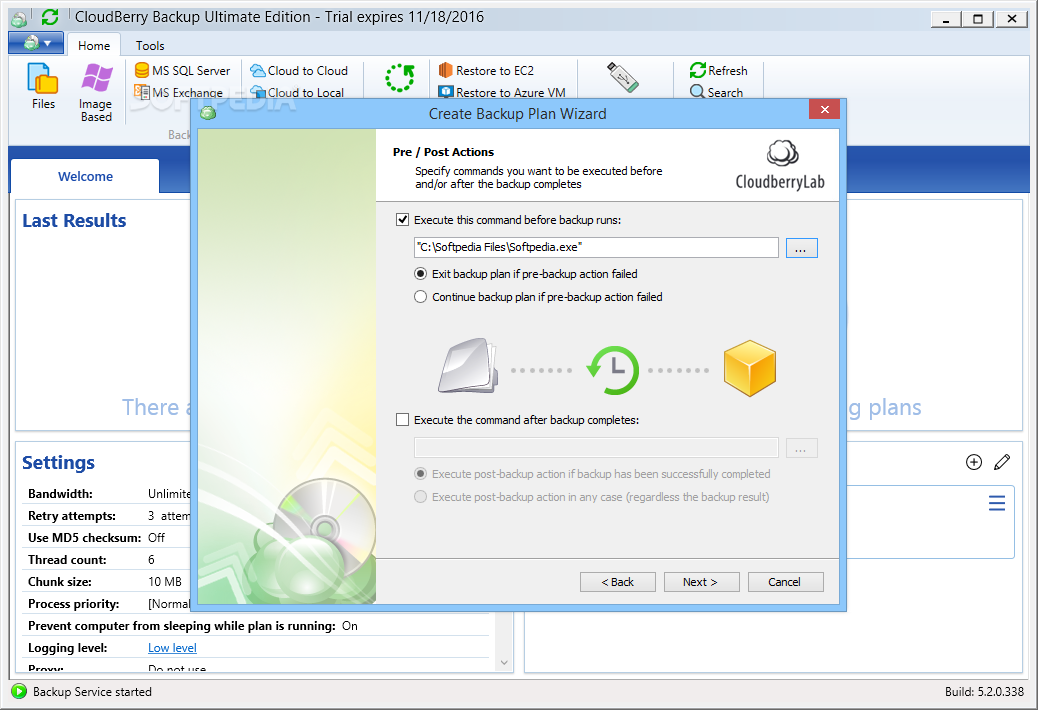Start a Cloud to Cloud backup
This screenshot has width=1038, height=710.
[x=299, y=70]
